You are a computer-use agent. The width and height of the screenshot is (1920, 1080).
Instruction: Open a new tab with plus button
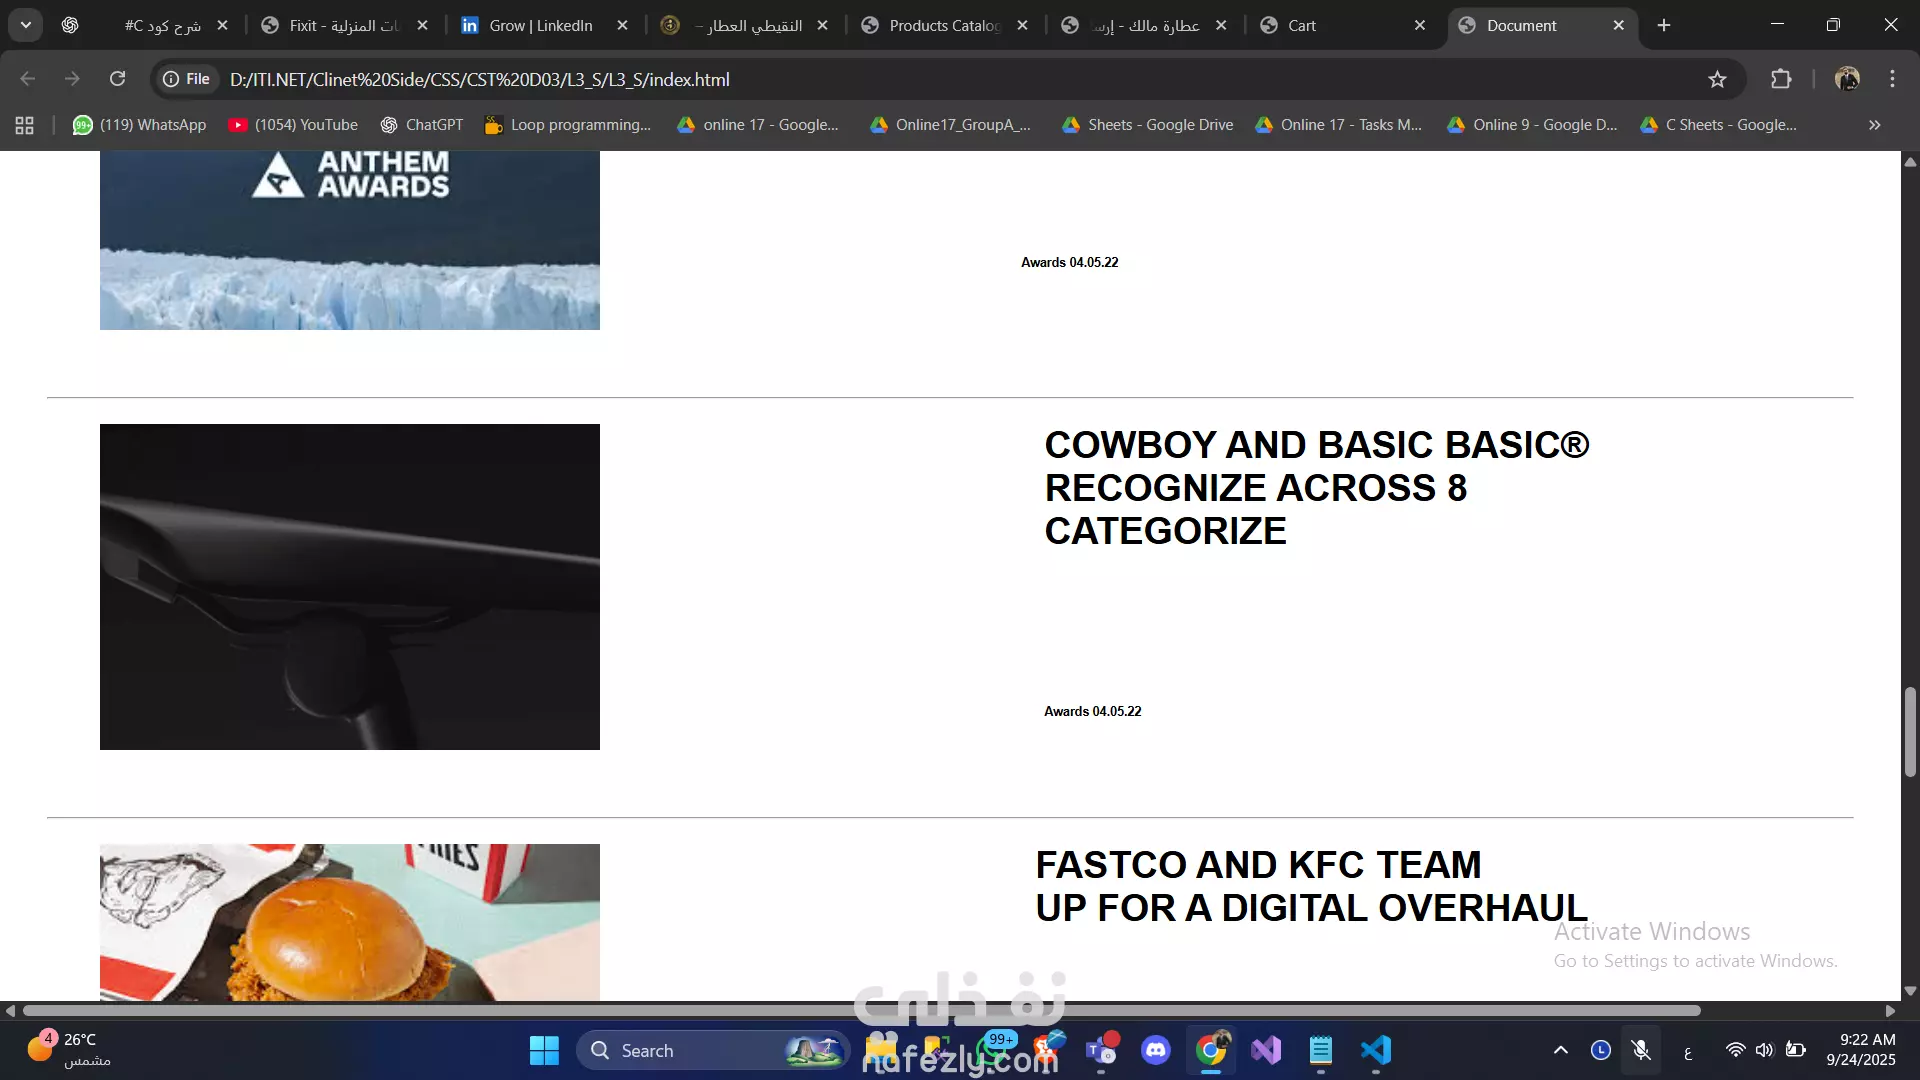[1664, 25]
